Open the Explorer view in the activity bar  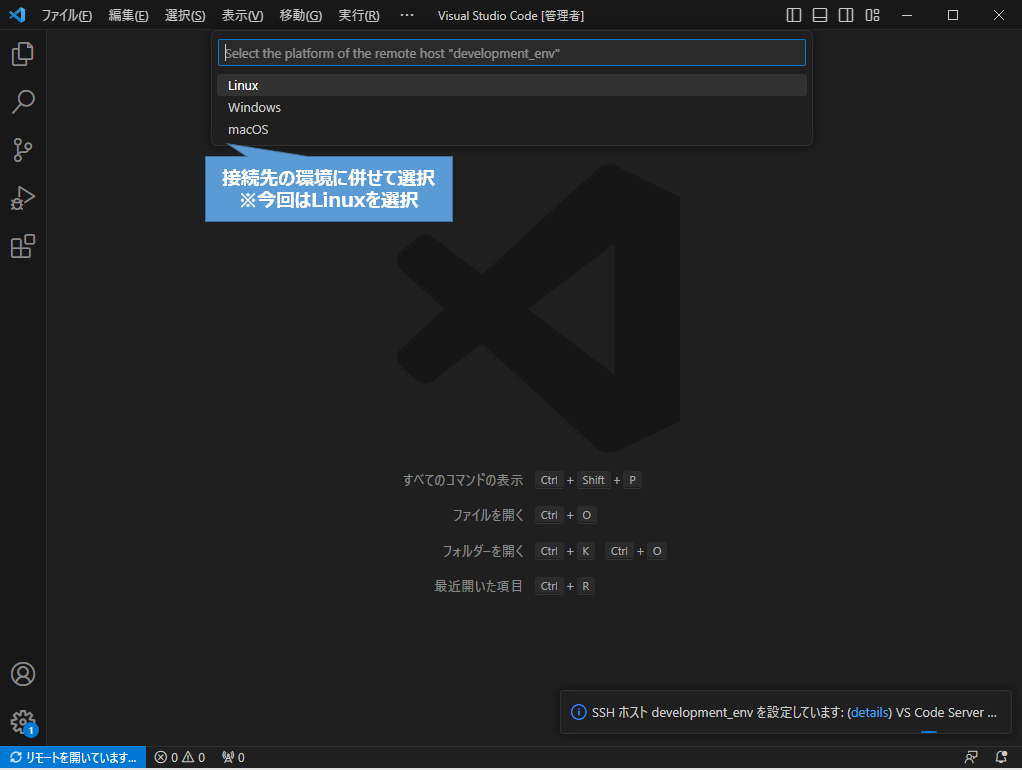(x=22, y=53)
